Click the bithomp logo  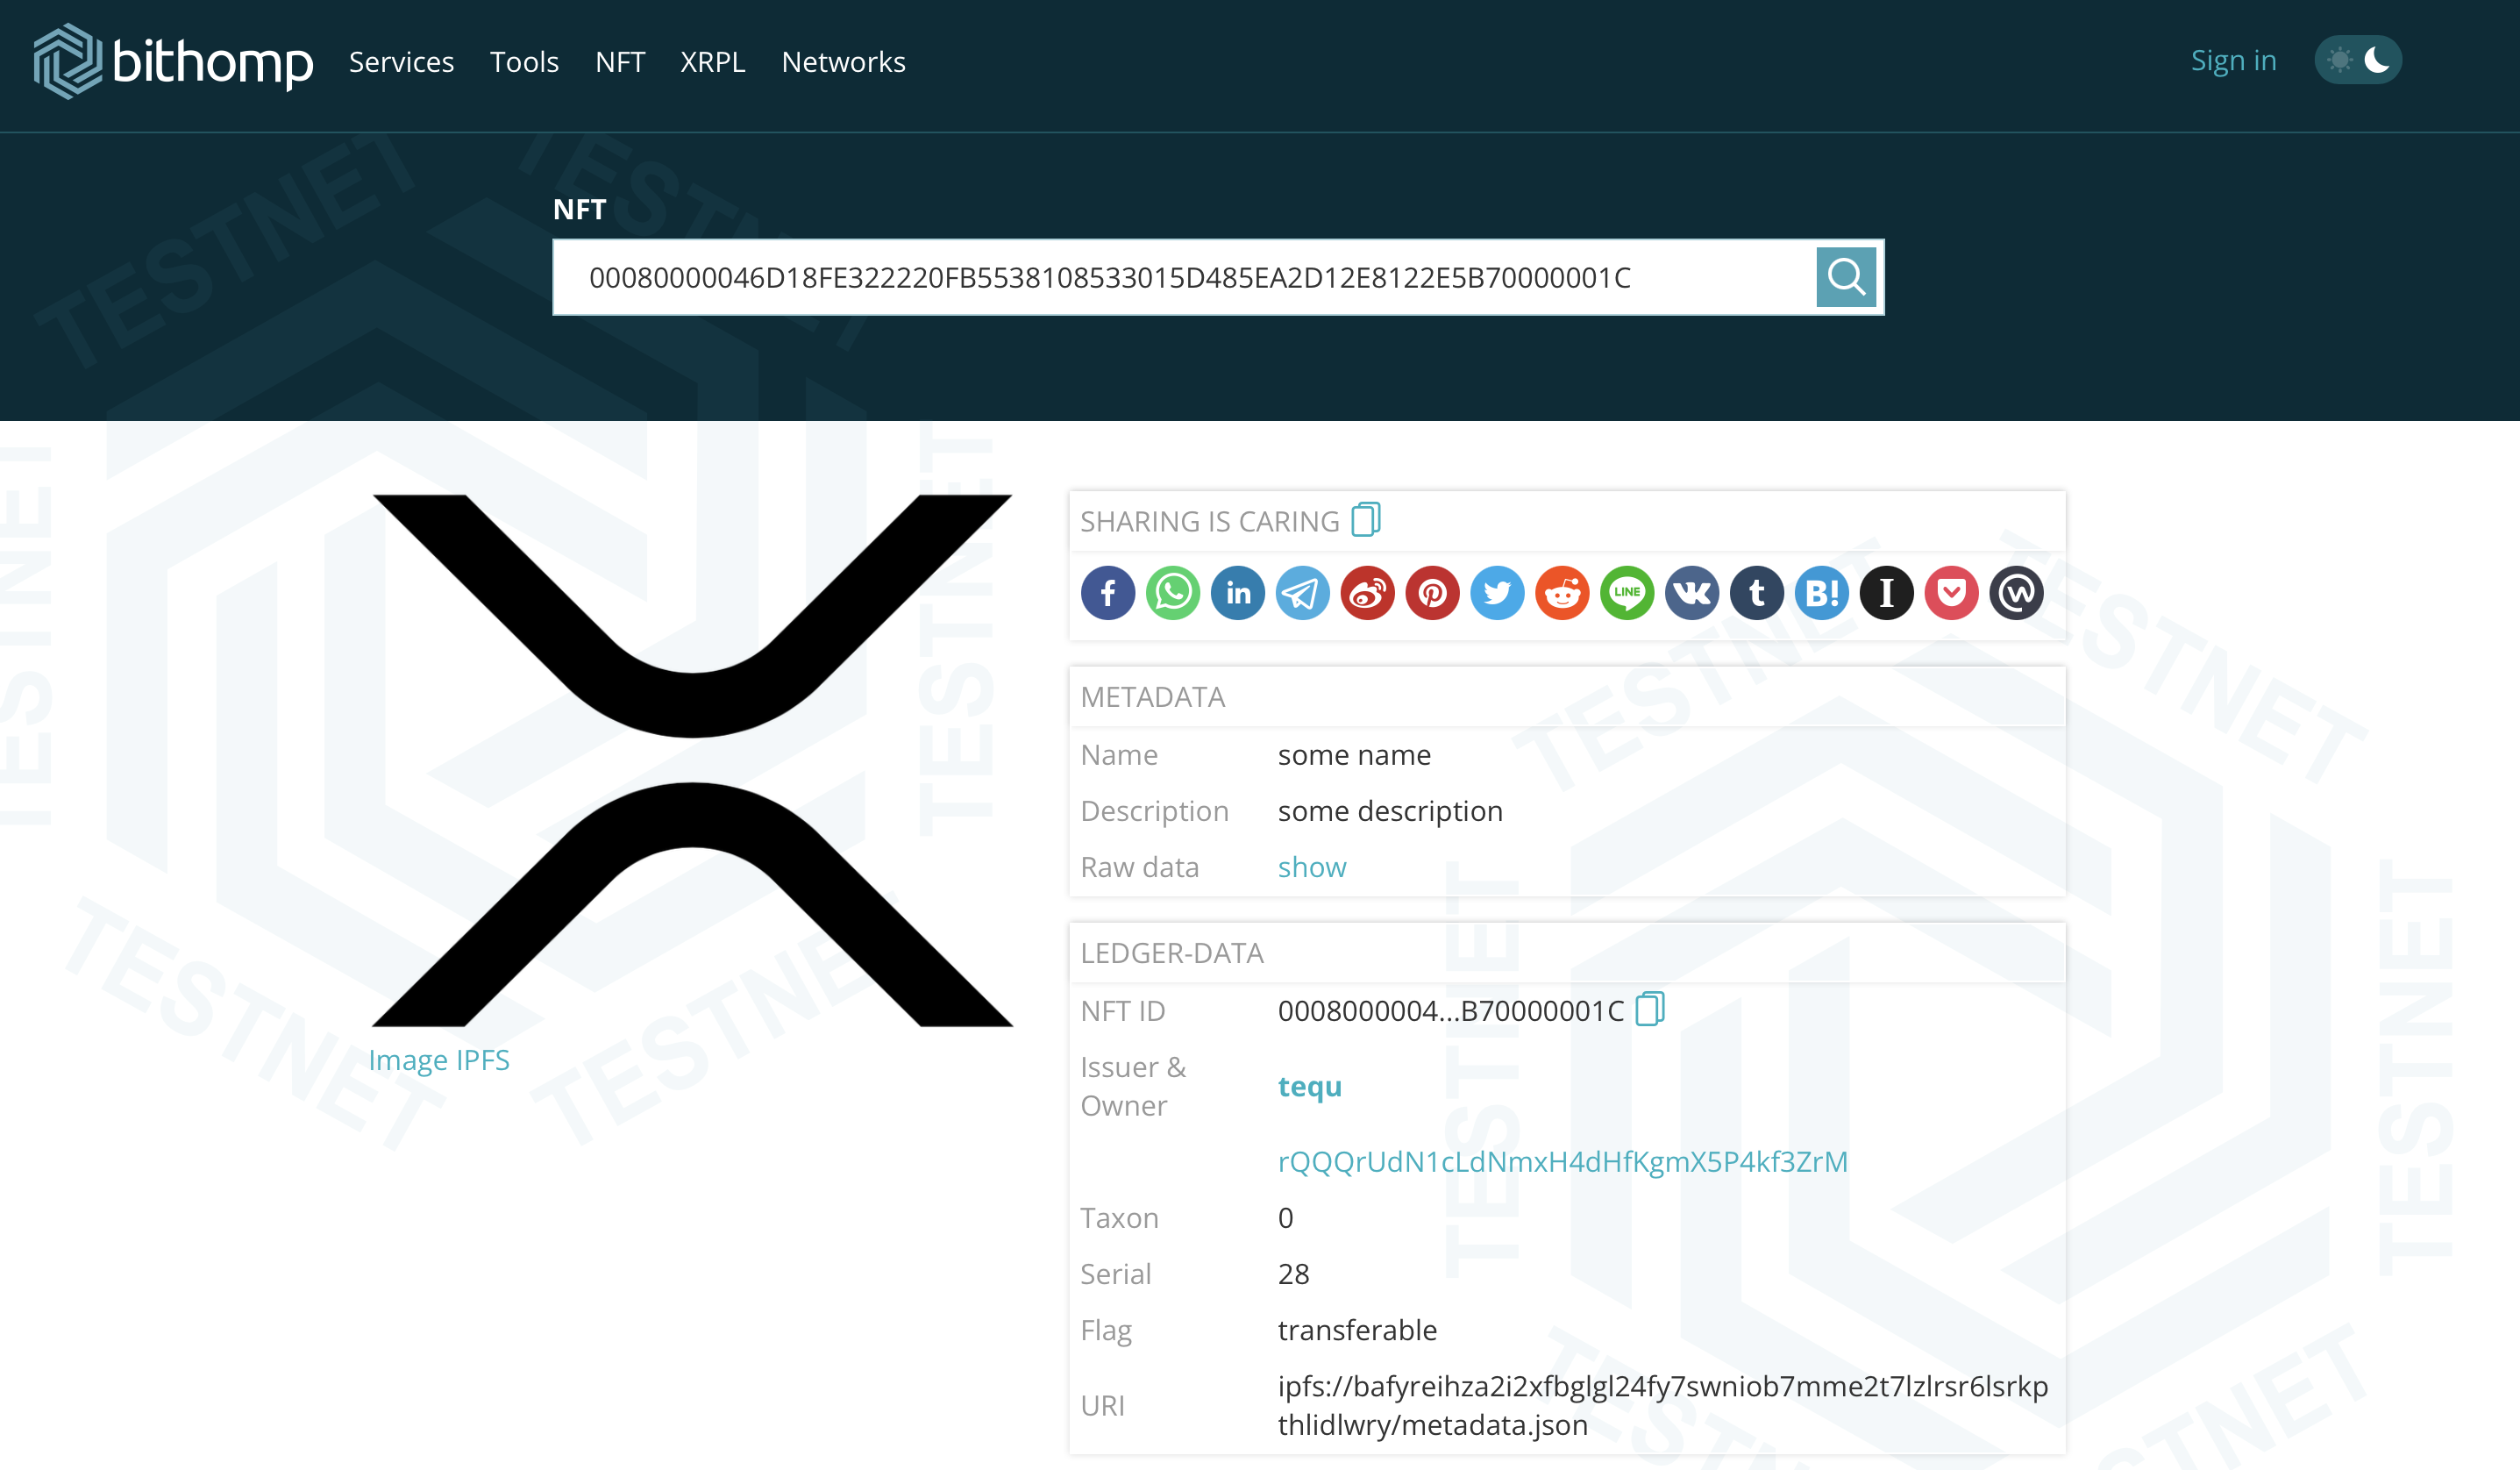click(173, 61)
